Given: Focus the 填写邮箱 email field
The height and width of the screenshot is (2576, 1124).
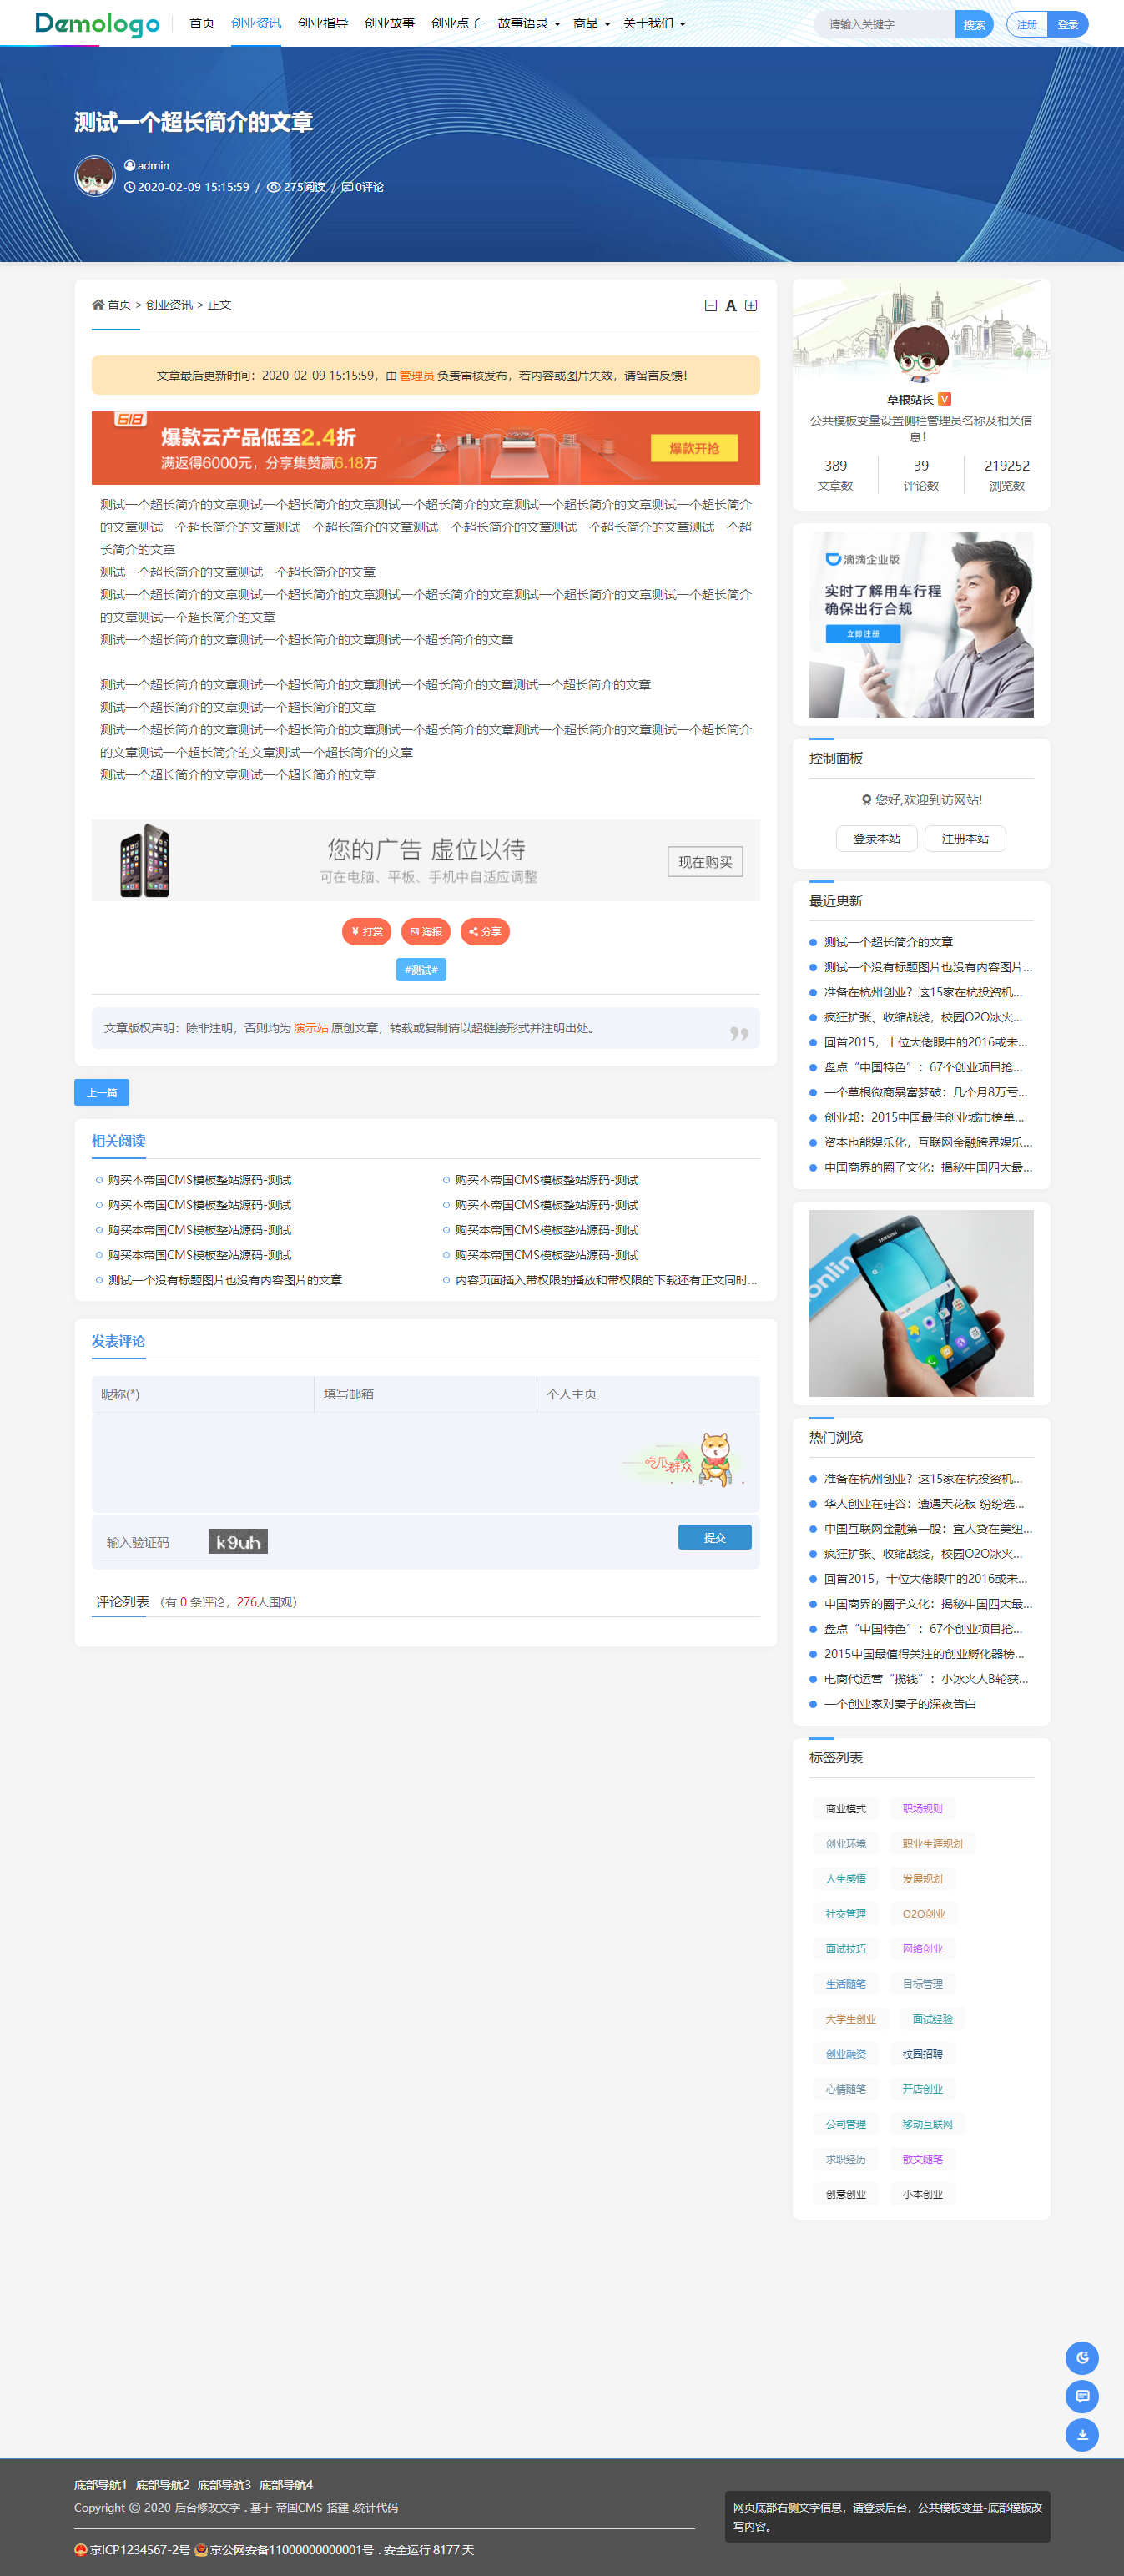Looking at the screenshot, I should 425,1393.
